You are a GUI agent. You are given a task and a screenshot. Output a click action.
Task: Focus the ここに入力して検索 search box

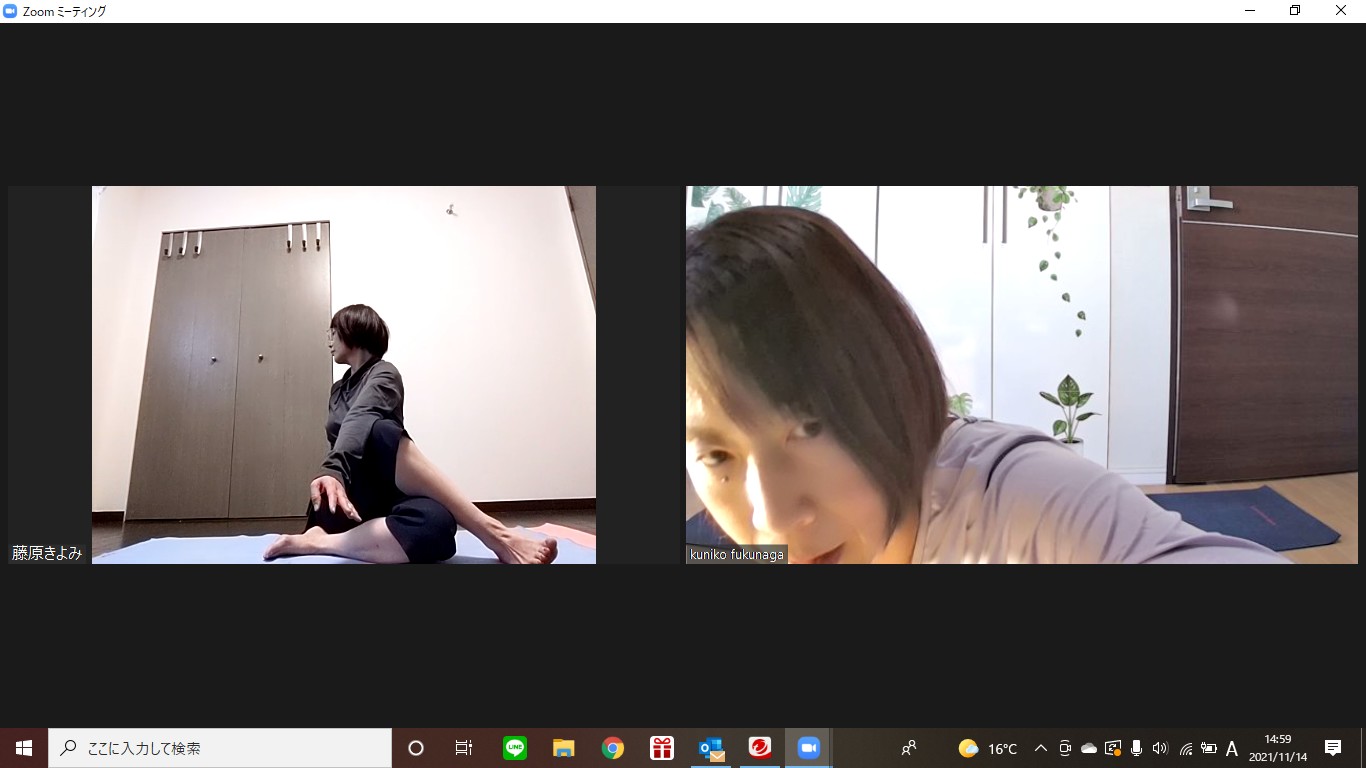(x=220, y=748)
